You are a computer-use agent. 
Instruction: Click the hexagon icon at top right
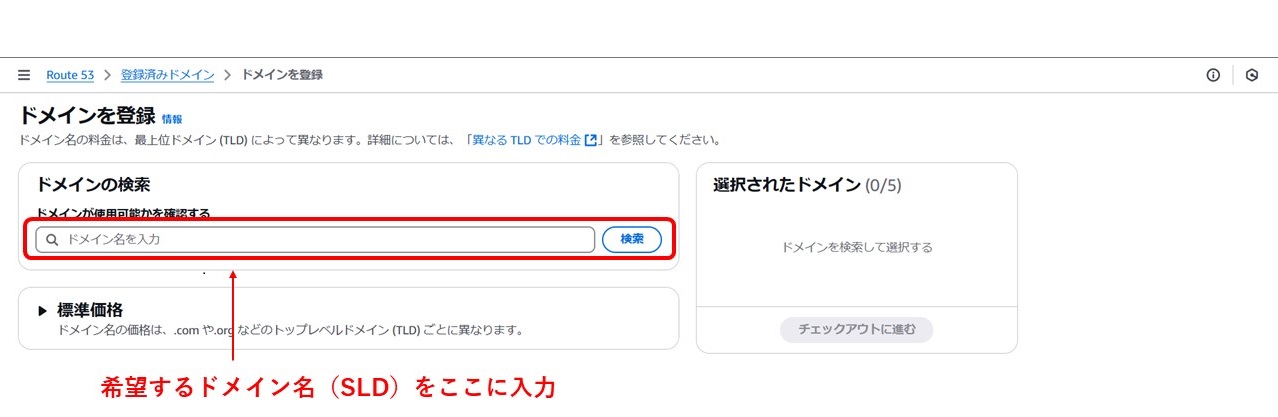[1252, 75]
